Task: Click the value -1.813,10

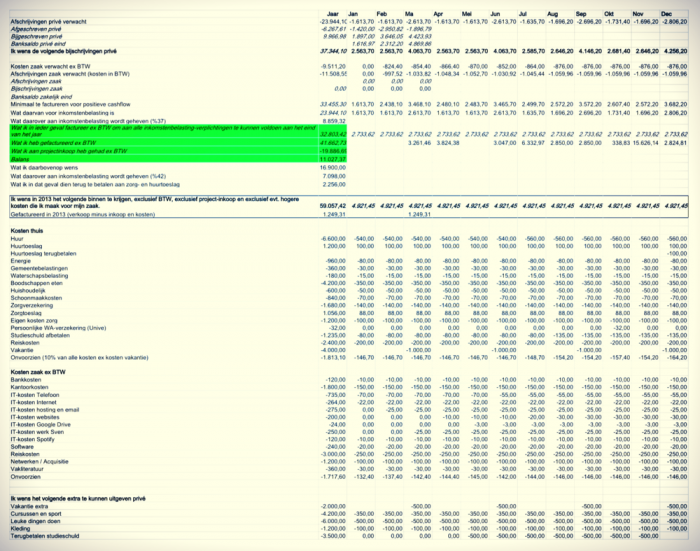Action: (334, 358)
